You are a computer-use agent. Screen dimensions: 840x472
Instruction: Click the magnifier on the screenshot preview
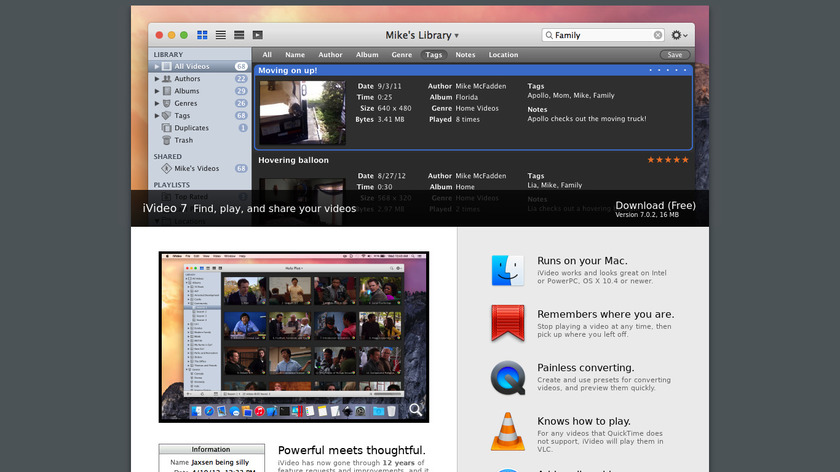coord(415,408)
